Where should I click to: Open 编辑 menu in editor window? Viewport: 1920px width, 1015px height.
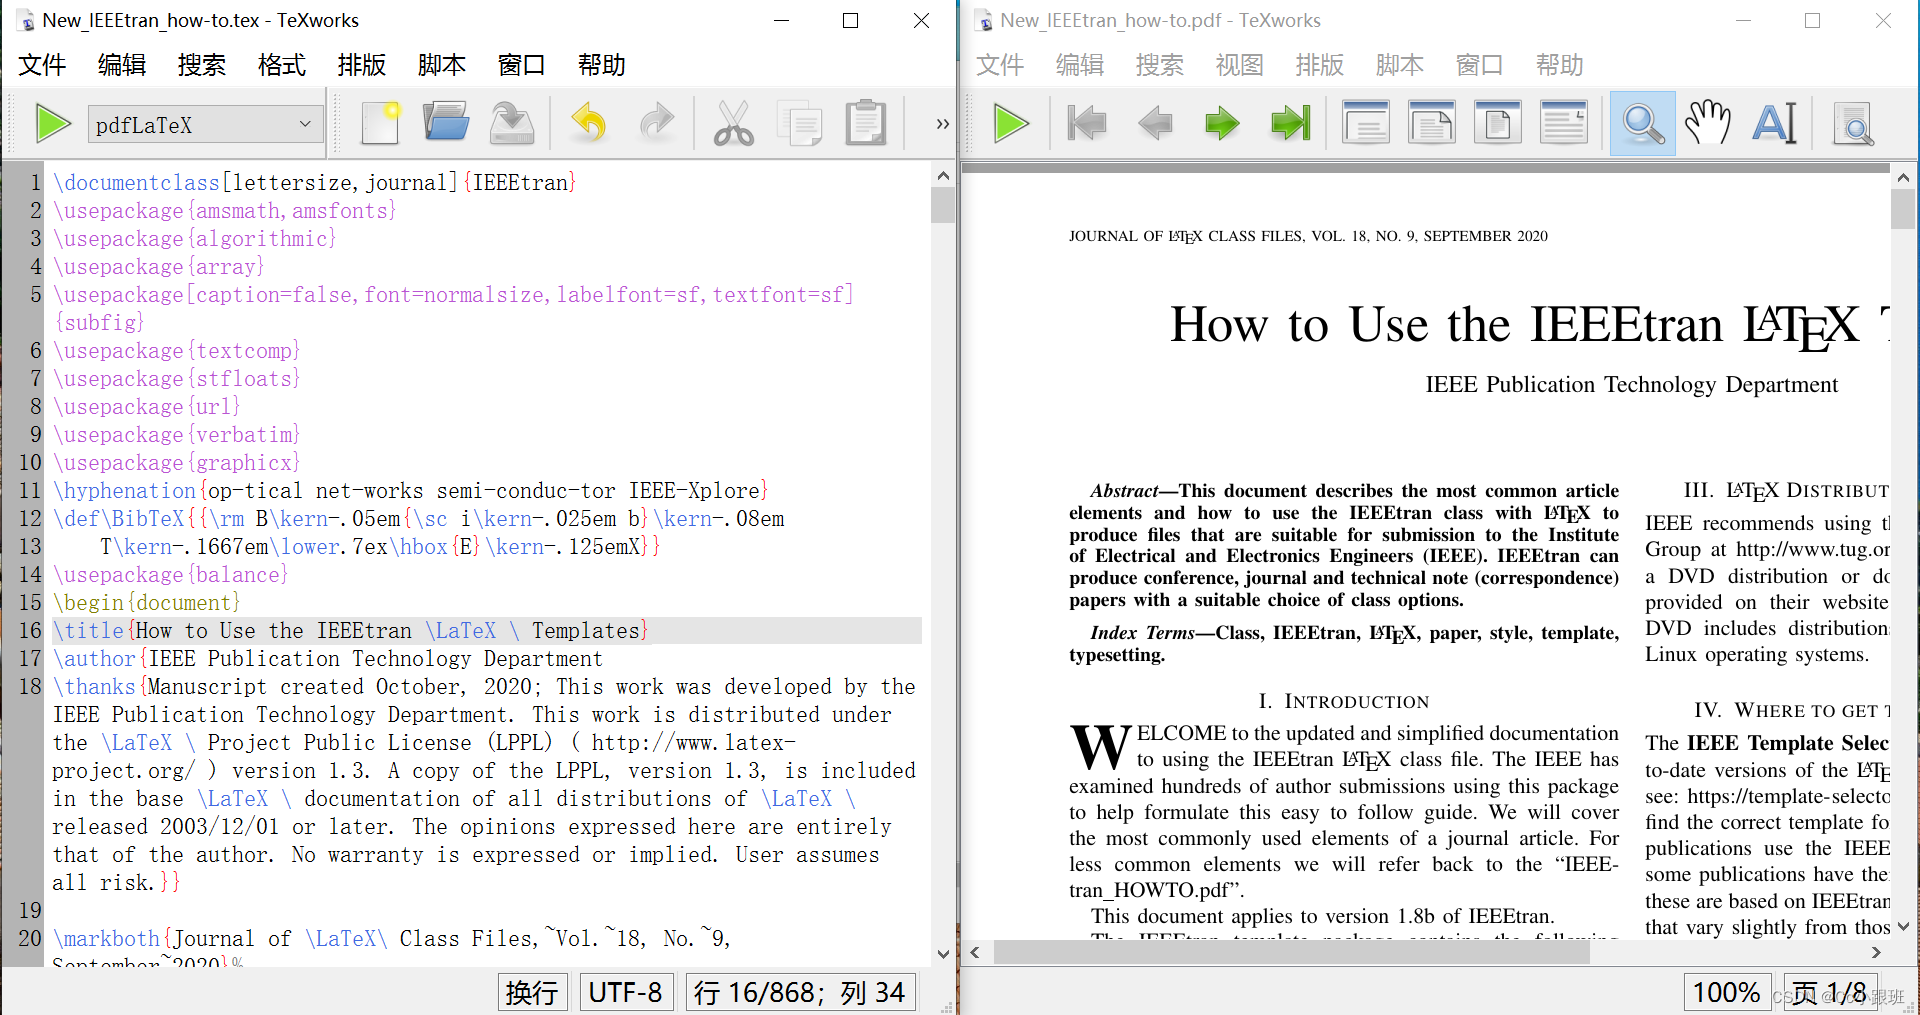click(x=122, y=65)
